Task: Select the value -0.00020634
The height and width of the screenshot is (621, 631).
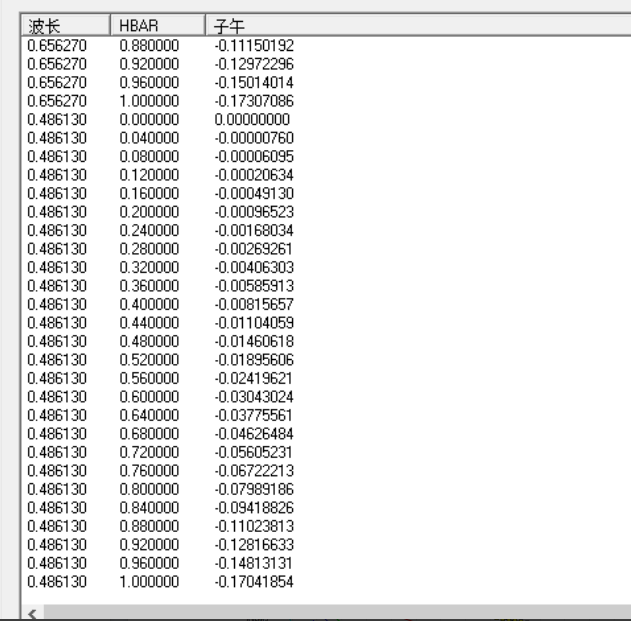Action: point(254,175)
